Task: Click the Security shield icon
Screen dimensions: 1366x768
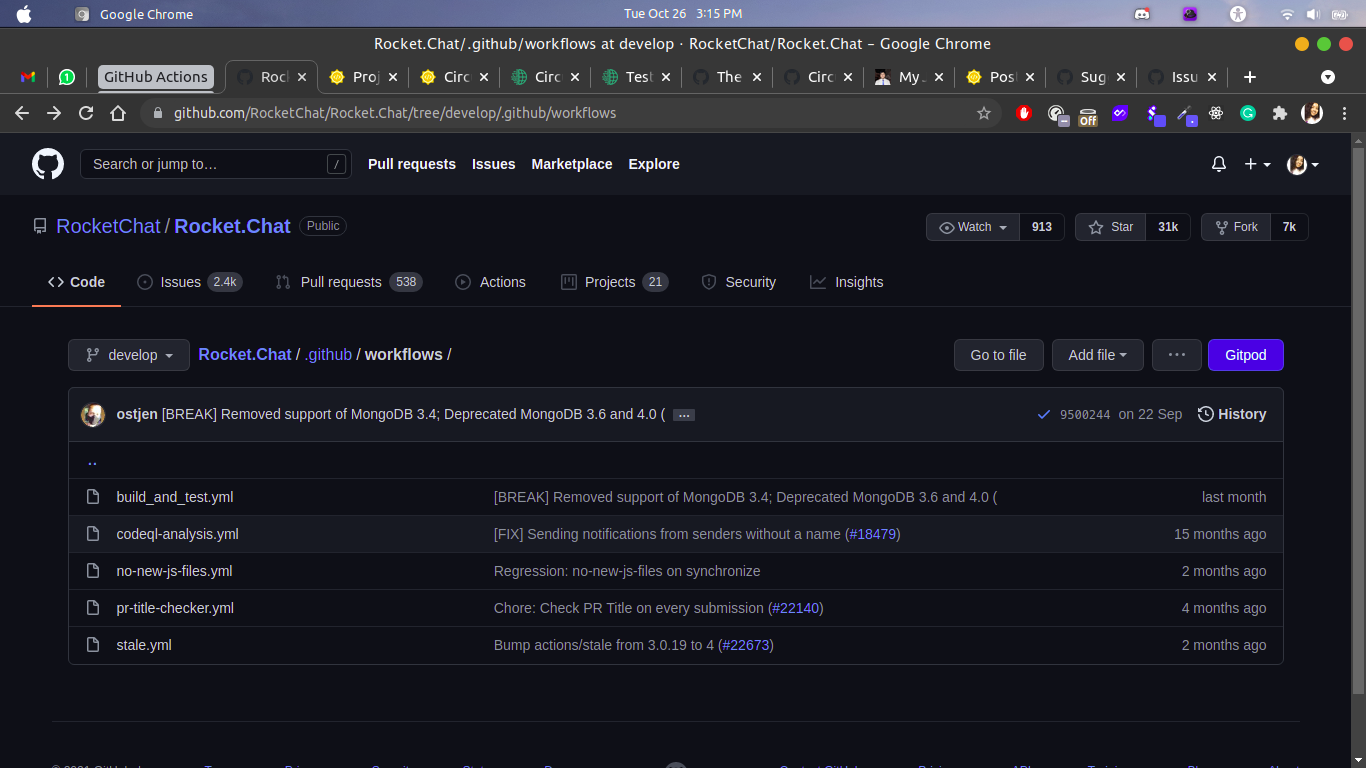Action: point(709,282)
